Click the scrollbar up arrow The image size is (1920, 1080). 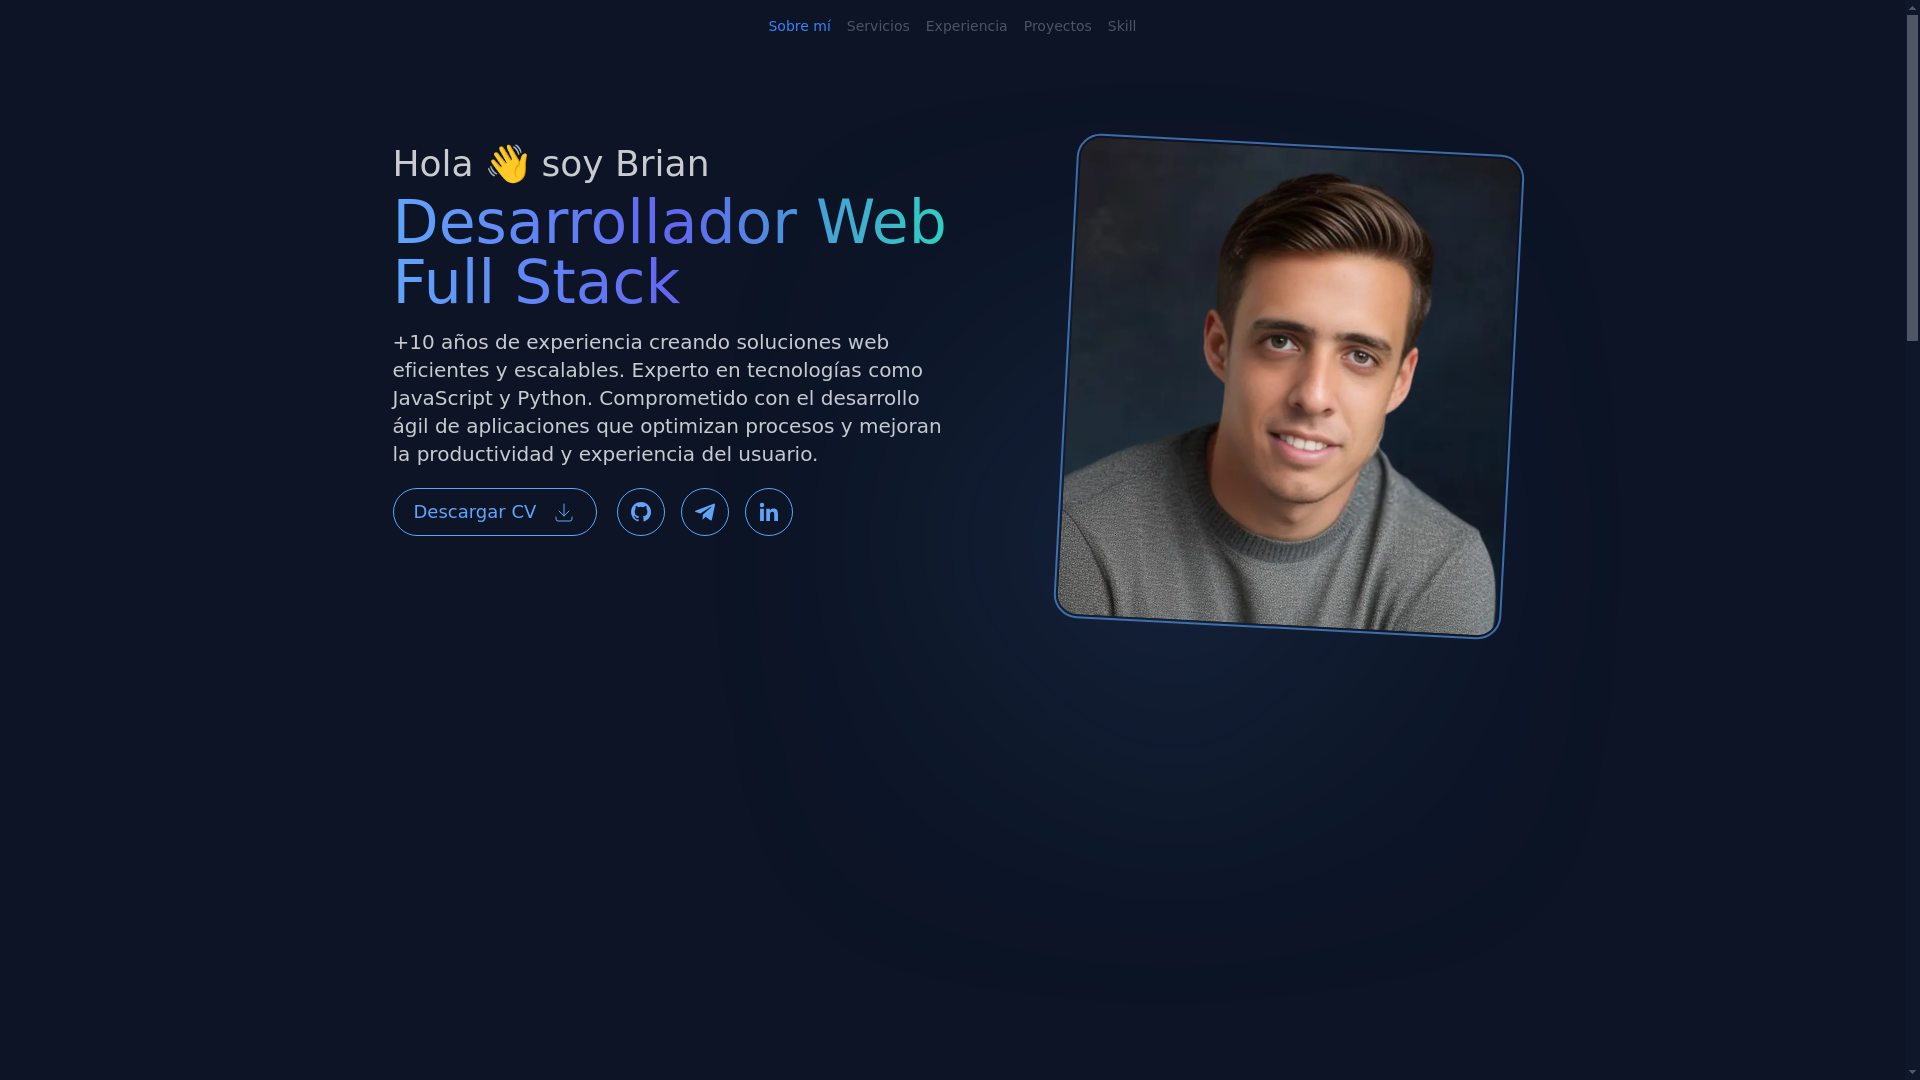click(x=1912, y=7)
